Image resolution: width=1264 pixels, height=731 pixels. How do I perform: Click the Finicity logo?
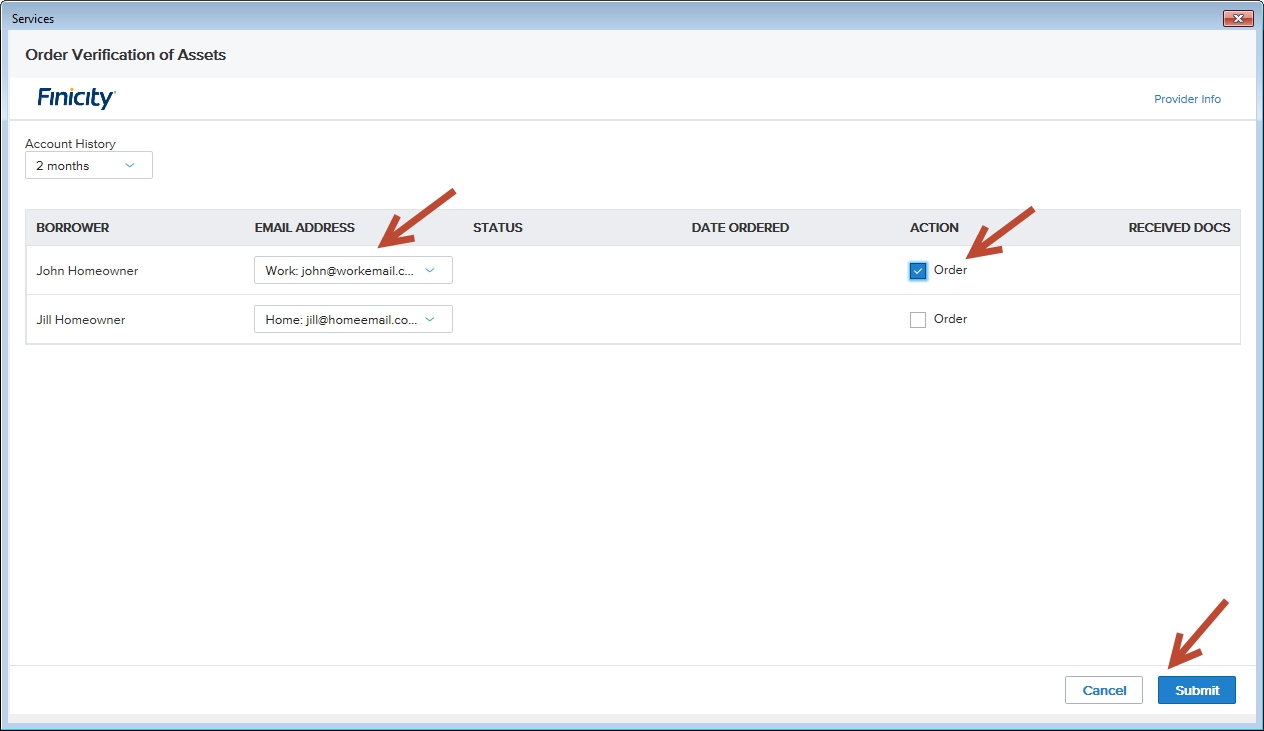76,98
